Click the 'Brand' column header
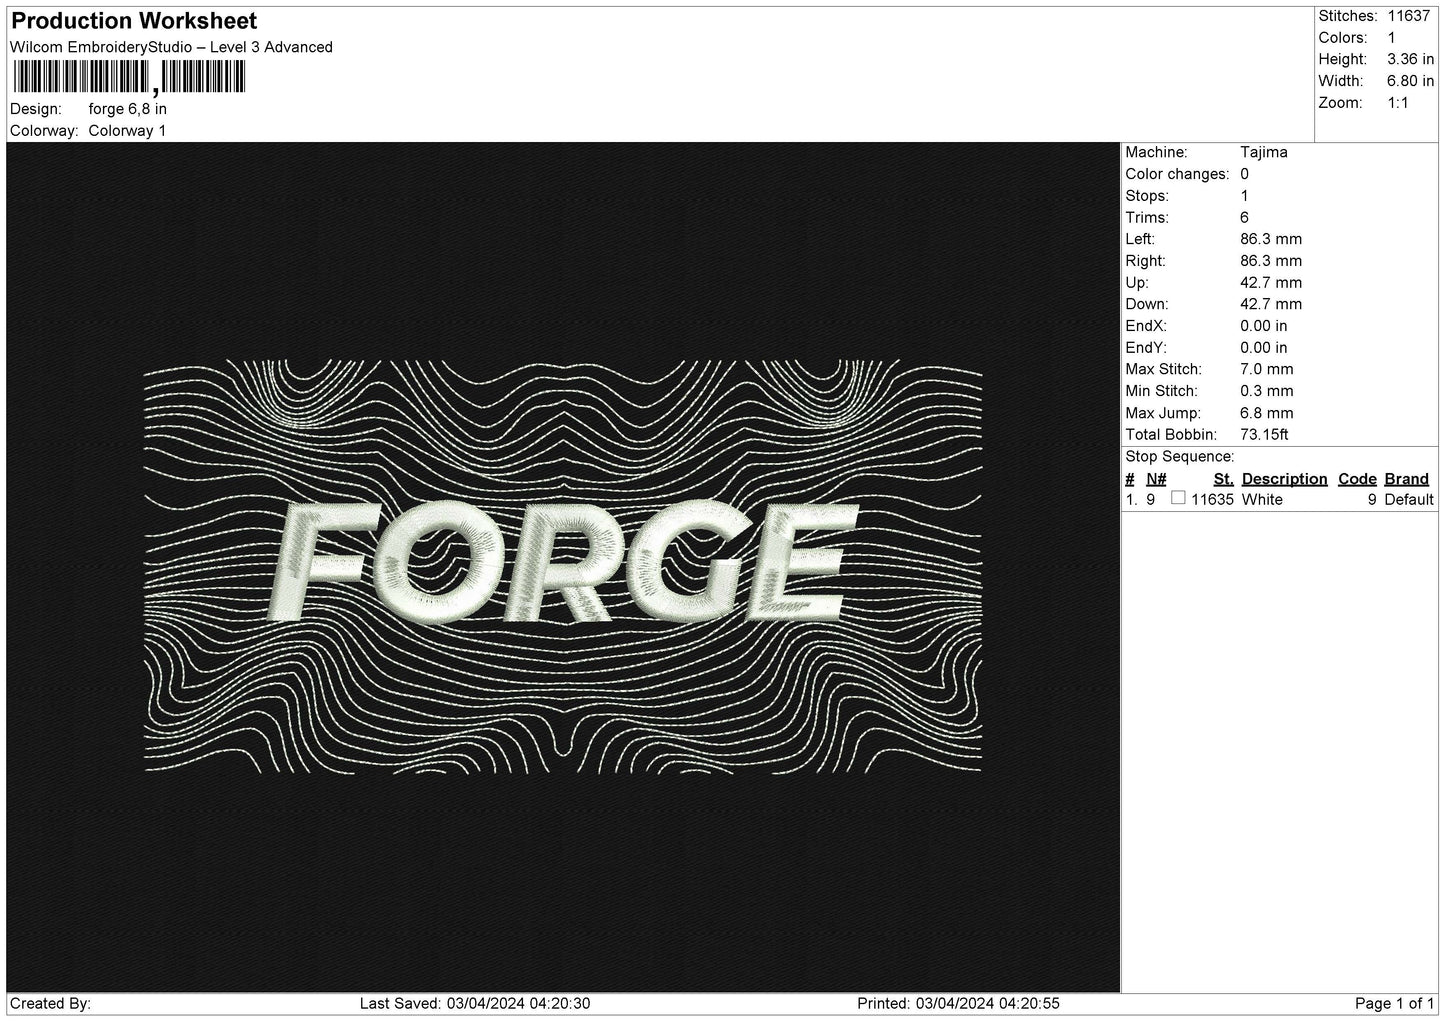Viewport: 1445px width, 1021px height. (1406, 479)
